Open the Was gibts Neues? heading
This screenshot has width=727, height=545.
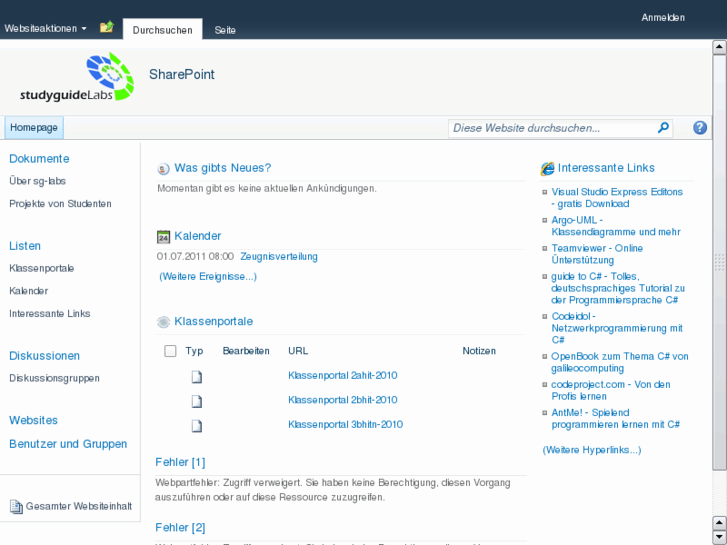pos(223,168)
